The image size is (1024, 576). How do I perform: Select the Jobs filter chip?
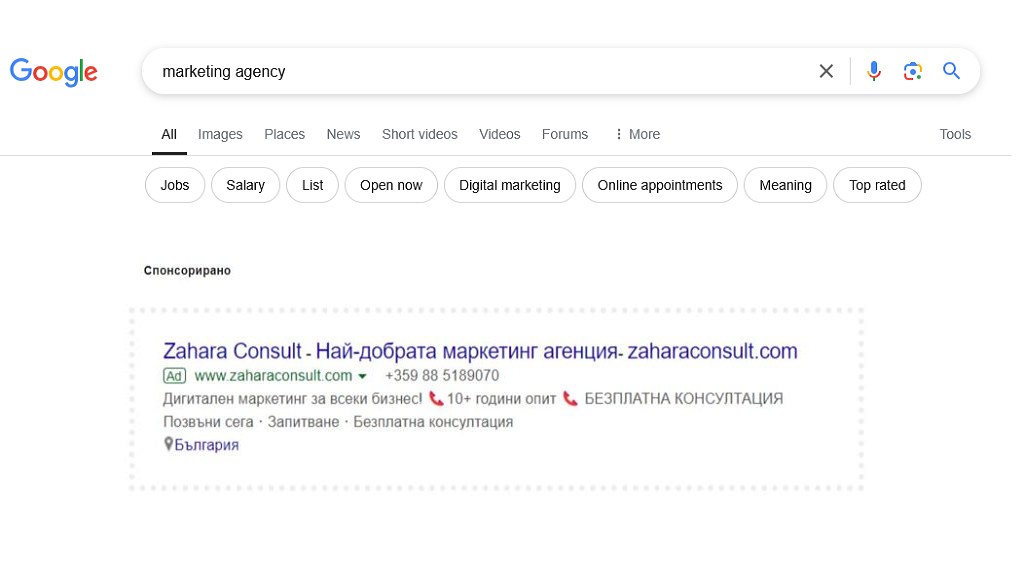pyautogui.click(x=175, y=185)
